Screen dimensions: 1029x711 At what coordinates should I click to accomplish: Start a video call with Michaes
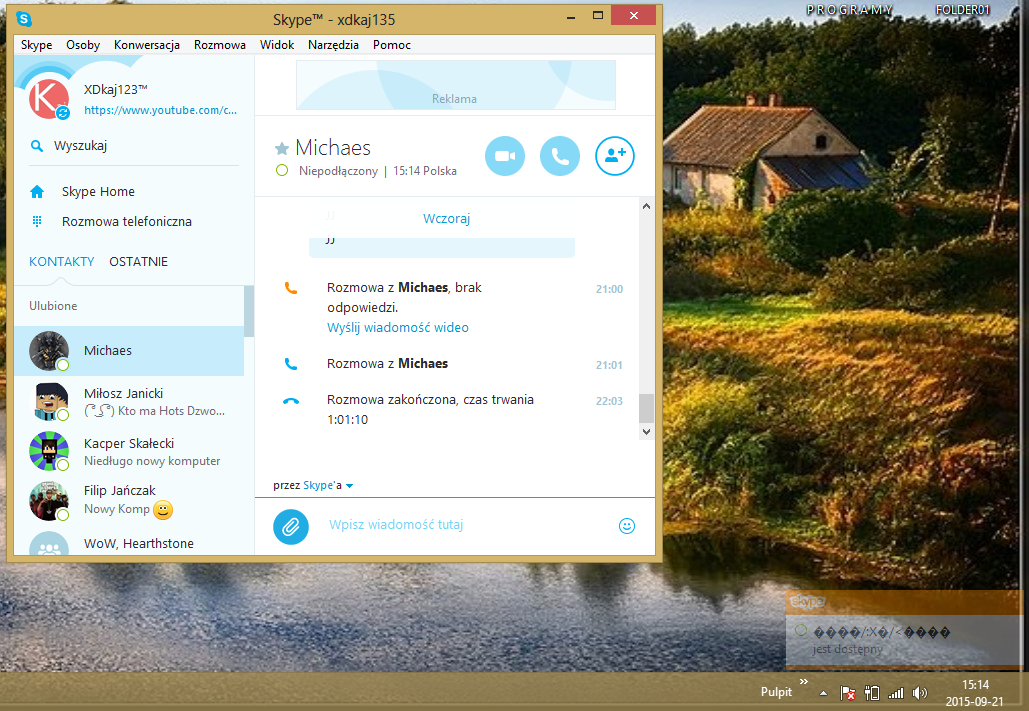(x=505, y=156)
